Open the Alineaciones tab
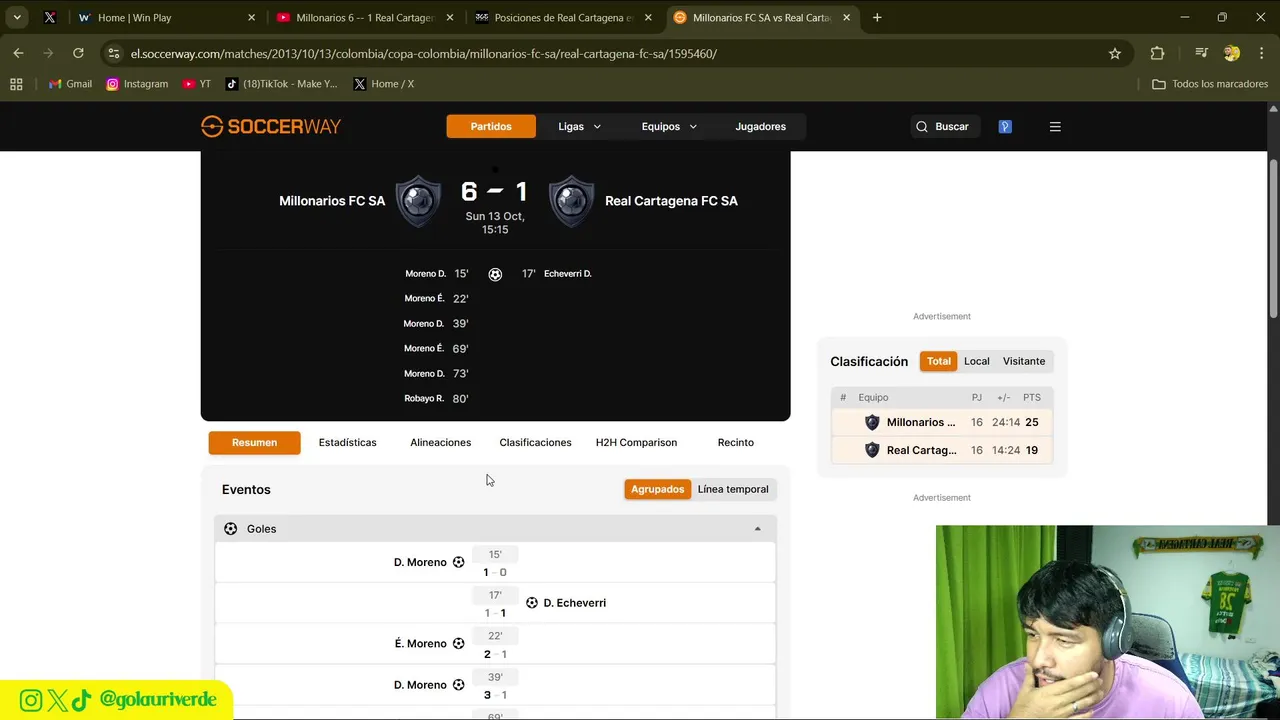Viewport: 1280px width, 720px height. [x=440, y=443]
